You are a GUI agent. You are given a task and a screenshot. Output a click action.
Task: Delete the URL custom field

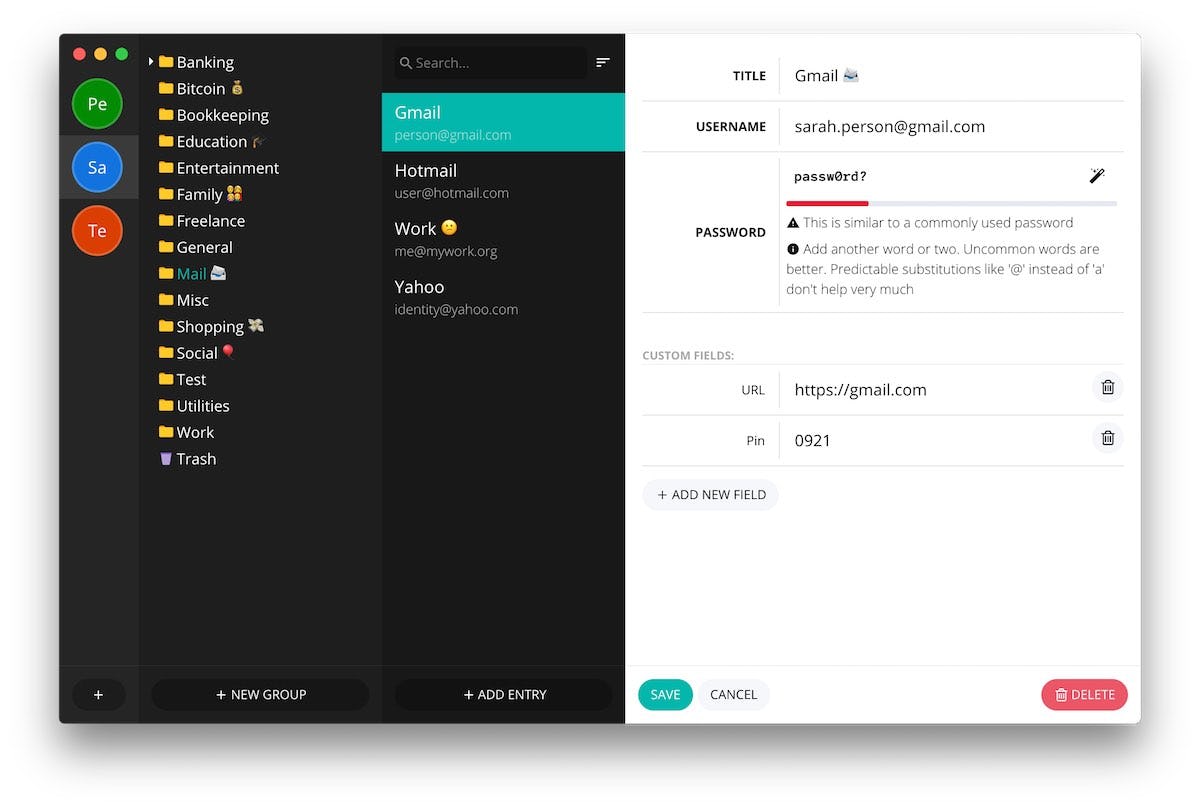[x=1107, y=388]
